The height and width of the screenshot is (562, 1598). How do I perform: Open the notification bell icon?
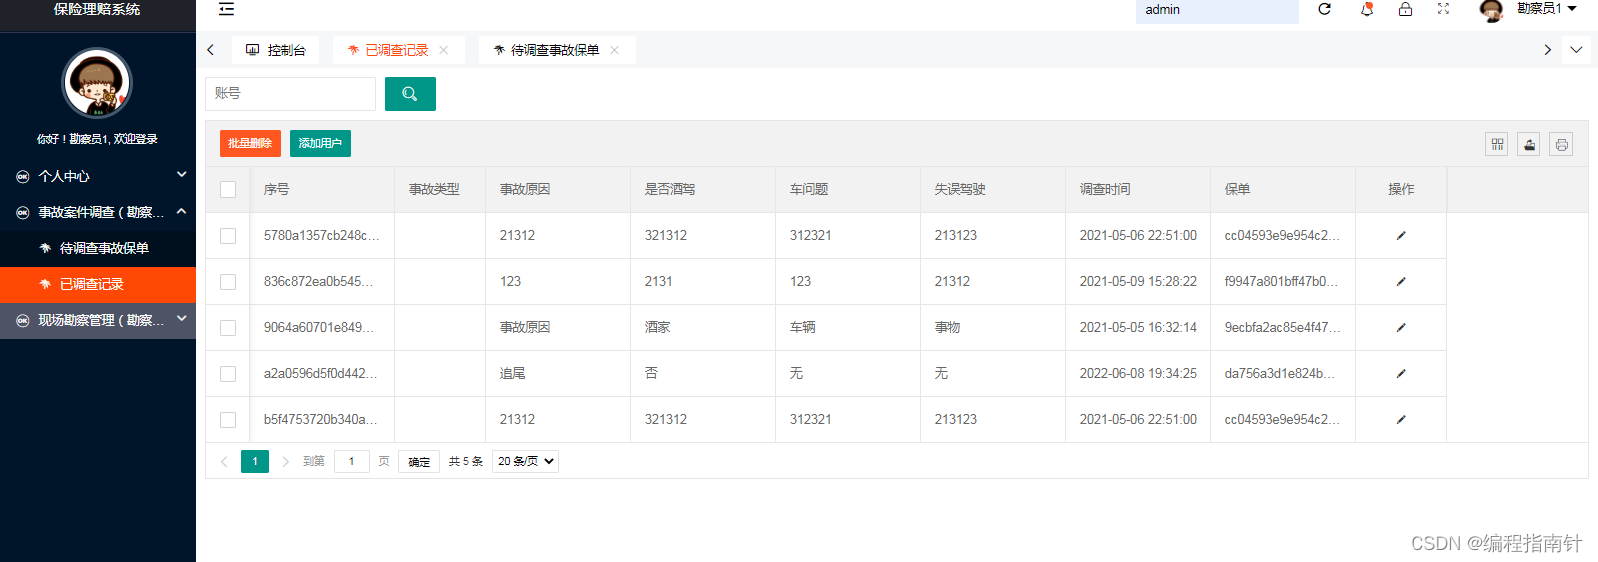point(1366,9)
